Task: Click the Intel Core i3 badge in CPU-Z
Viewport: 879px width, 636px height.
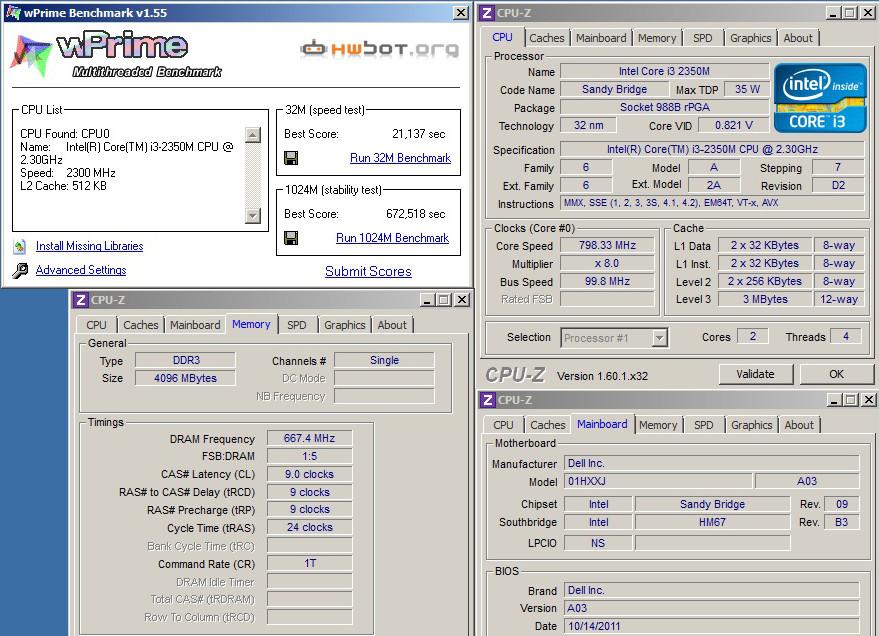Action: [820, 98]
